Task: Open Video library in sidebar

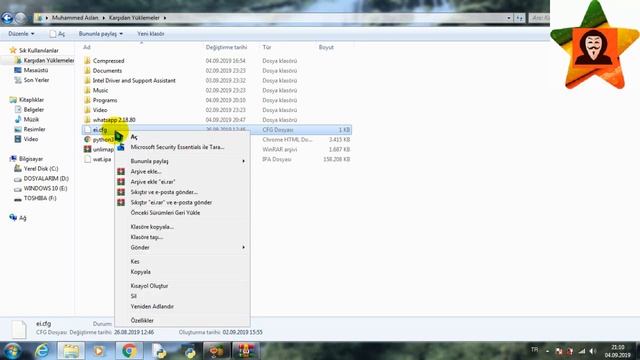Action: [31, 139]
